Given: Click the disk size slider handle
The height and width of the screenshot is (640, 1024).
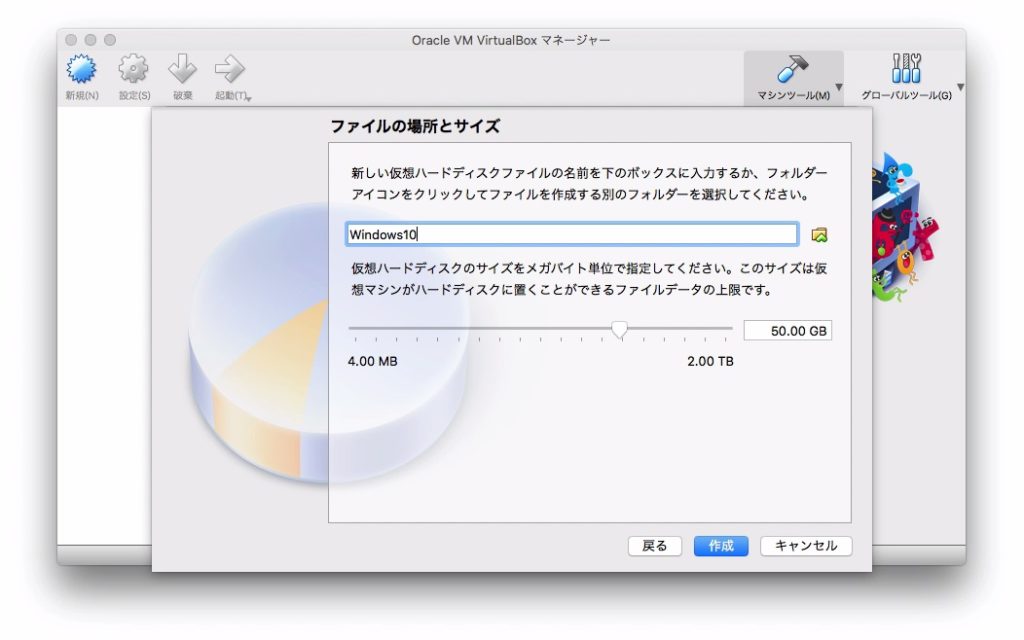Looking at the screenshot, I should coord(619,330).
